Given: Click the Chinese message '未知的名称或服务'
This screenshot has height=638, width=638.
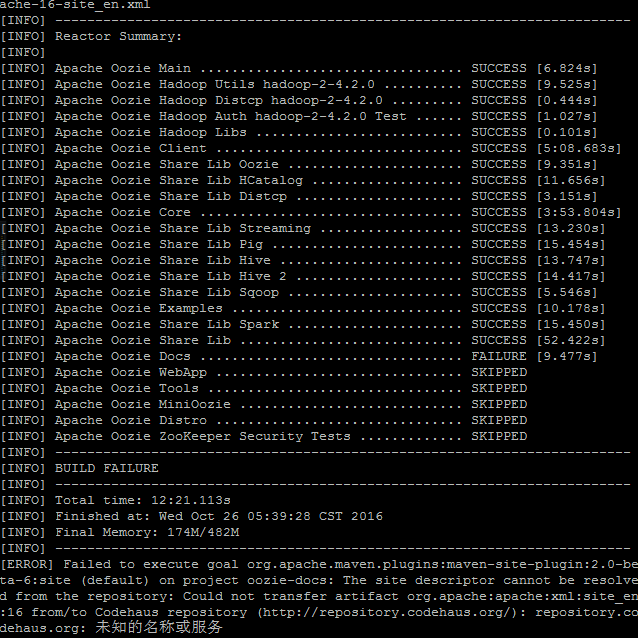Looking at the screenshot, I should click(159, 627).
